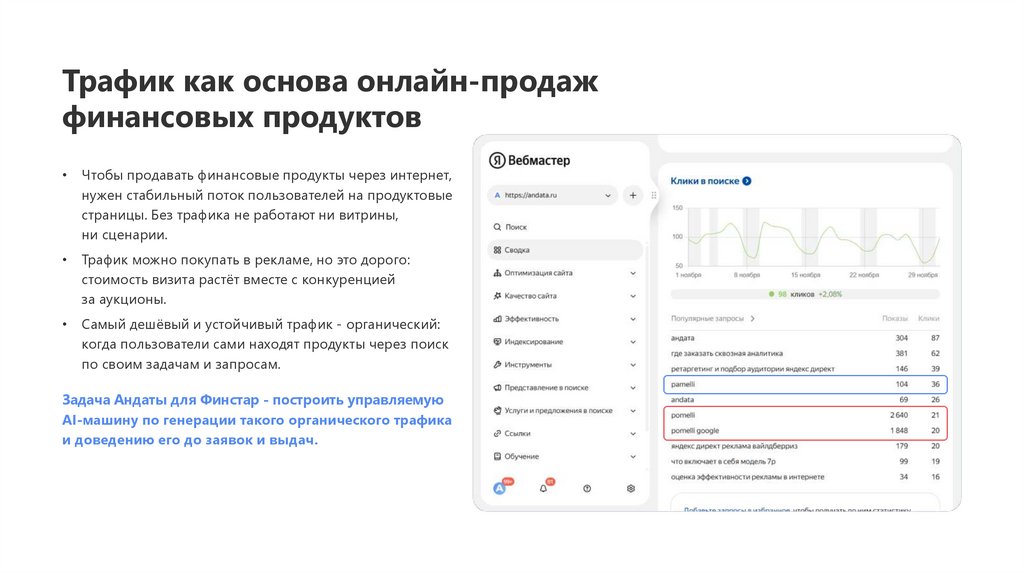Select the andata query row

[x=805, y=400]
